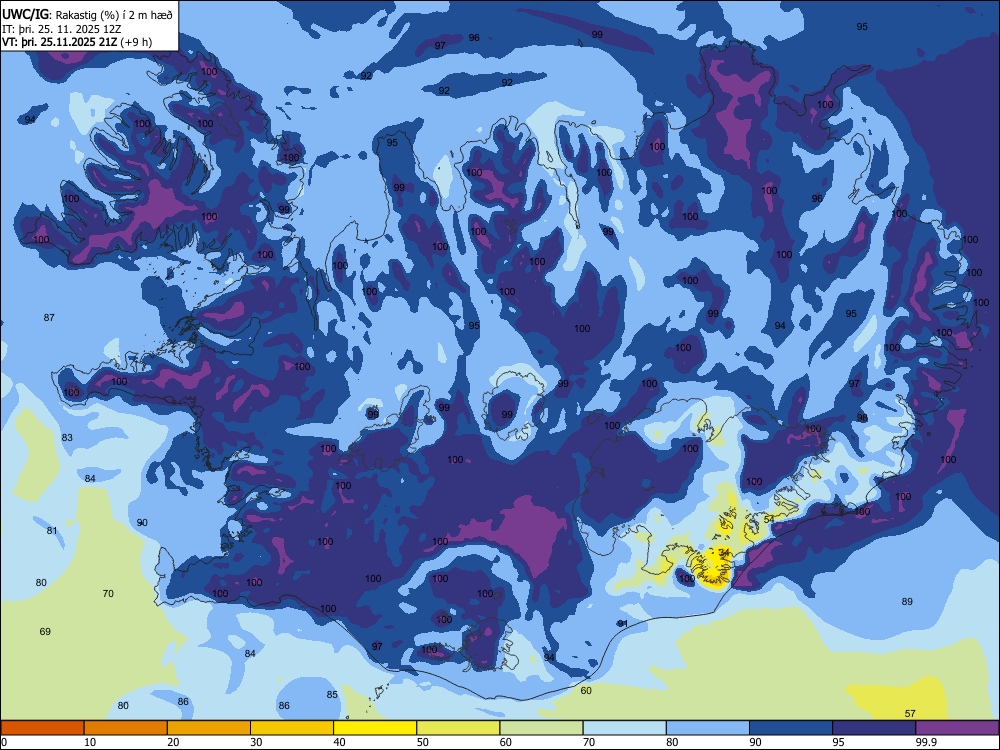
Task: Choose the 90–95 blue legend swatch
Action: (791, 728)
